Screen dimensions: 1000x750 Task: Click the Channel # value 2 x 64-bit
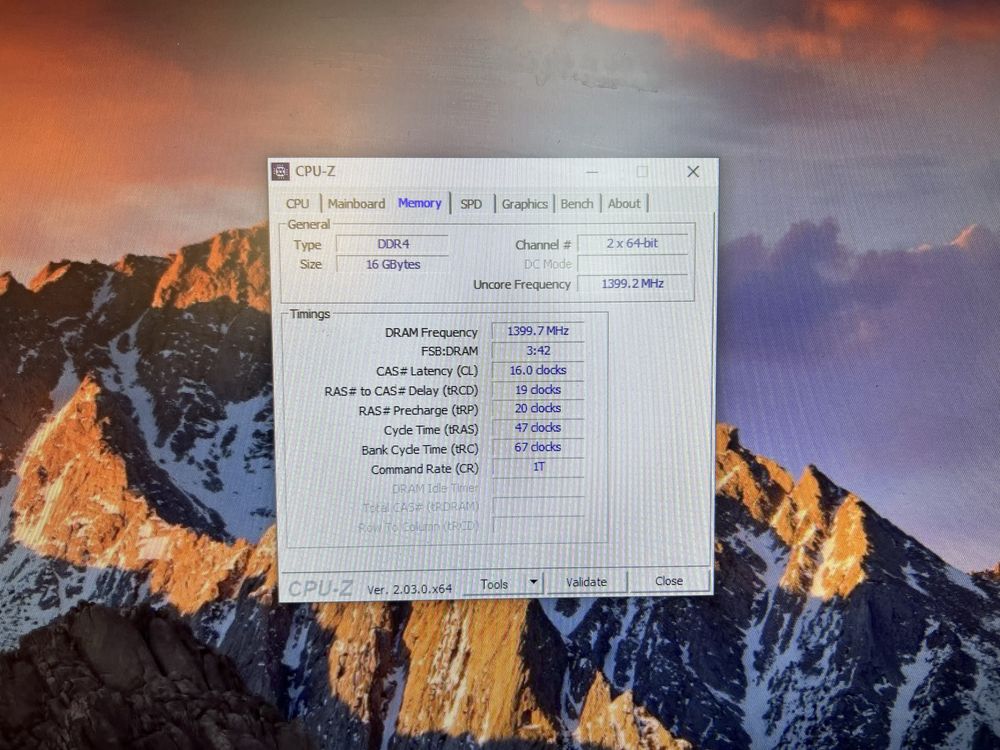632,244
